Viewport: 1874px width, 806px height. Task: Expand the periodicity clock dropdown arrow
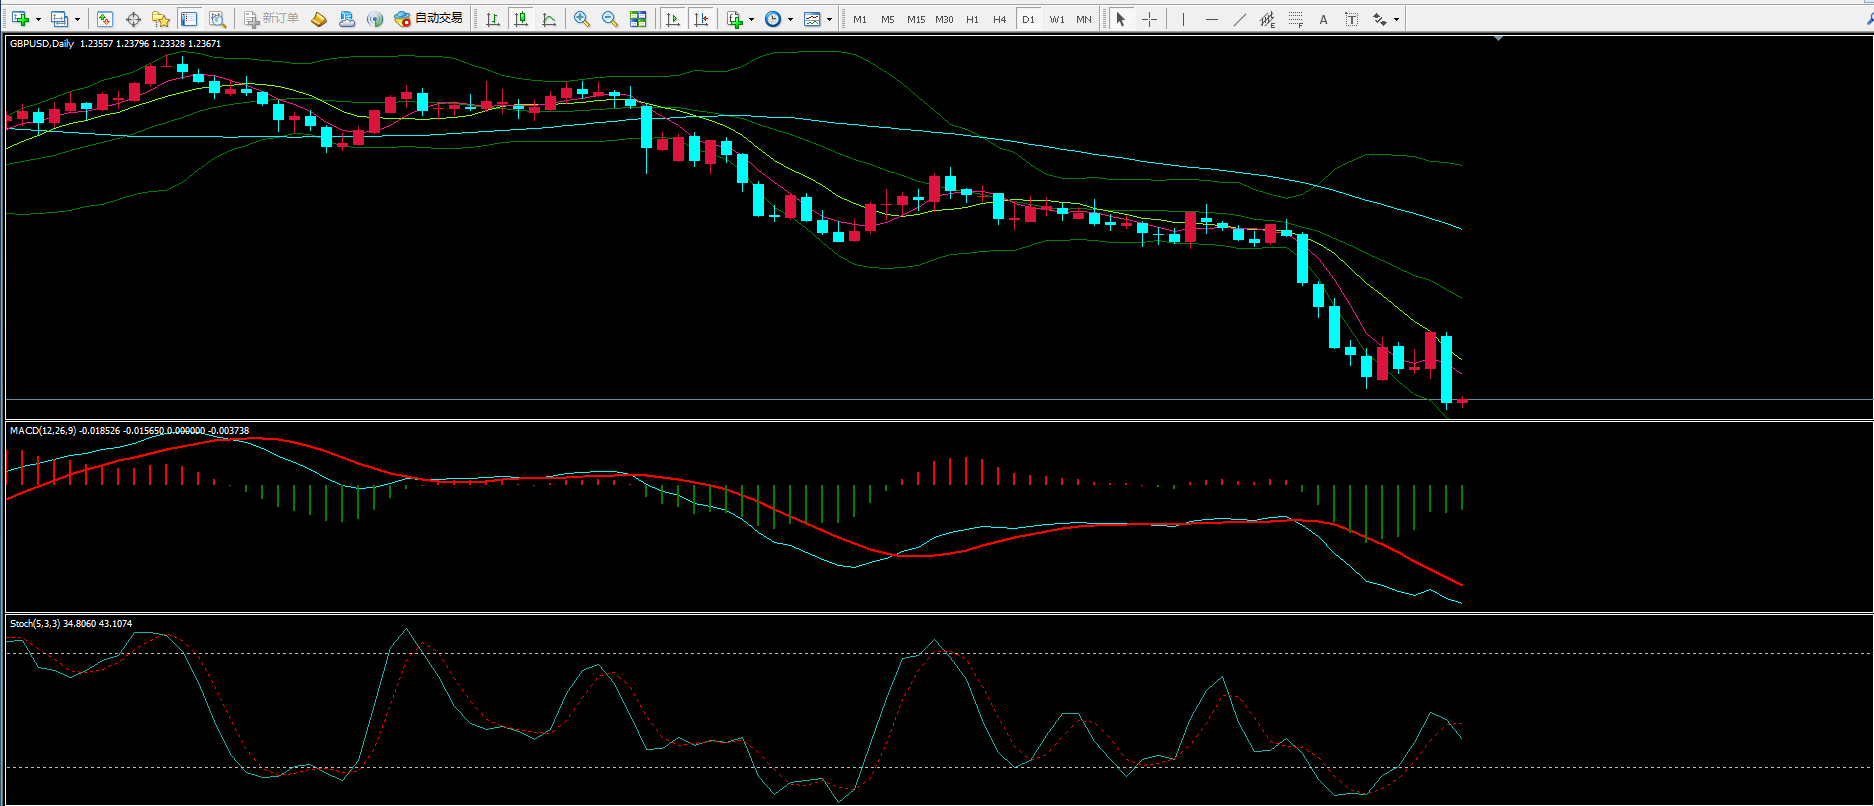click(790, 19)
